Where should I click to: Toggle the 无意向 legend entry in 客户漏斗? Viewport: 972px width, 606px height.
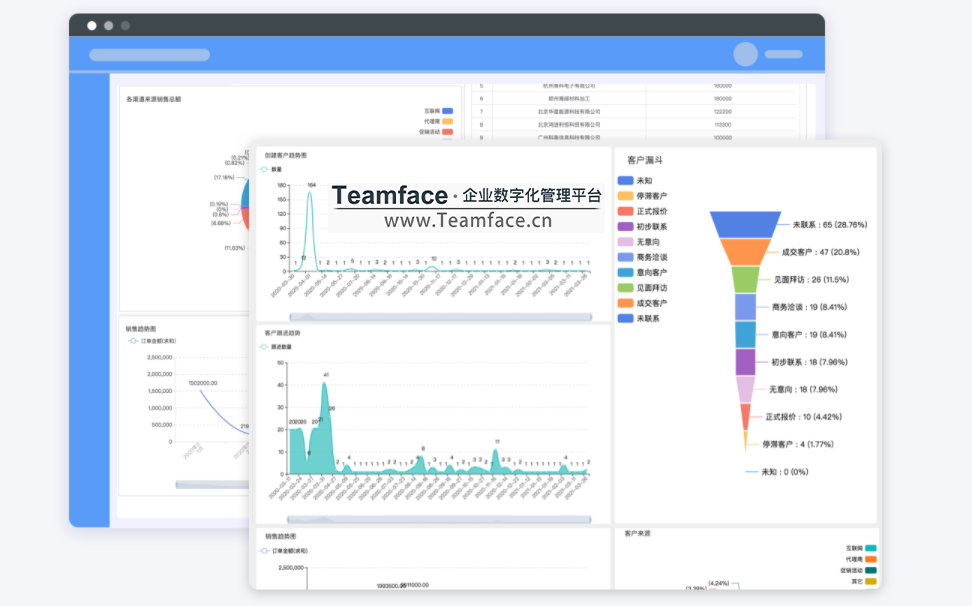click(638, 242)
